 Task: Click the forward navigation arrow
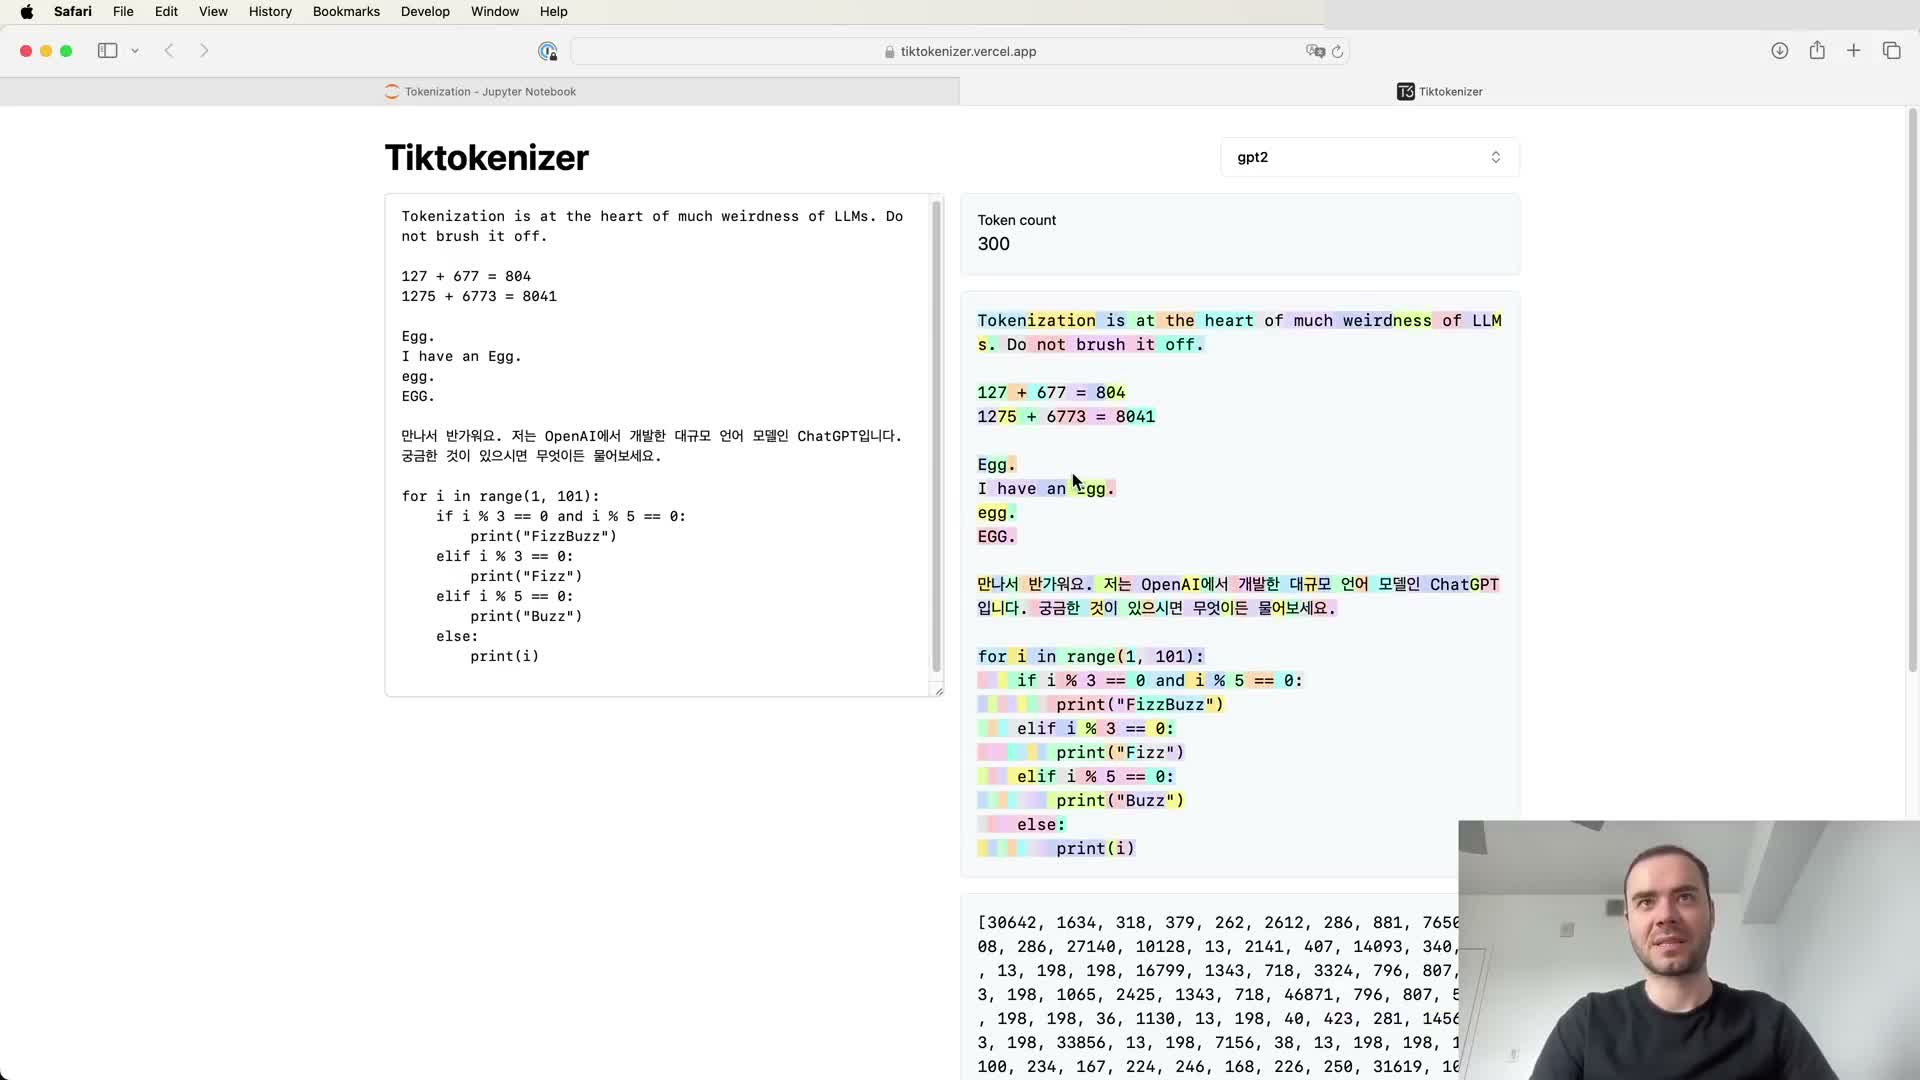[204, 51]
